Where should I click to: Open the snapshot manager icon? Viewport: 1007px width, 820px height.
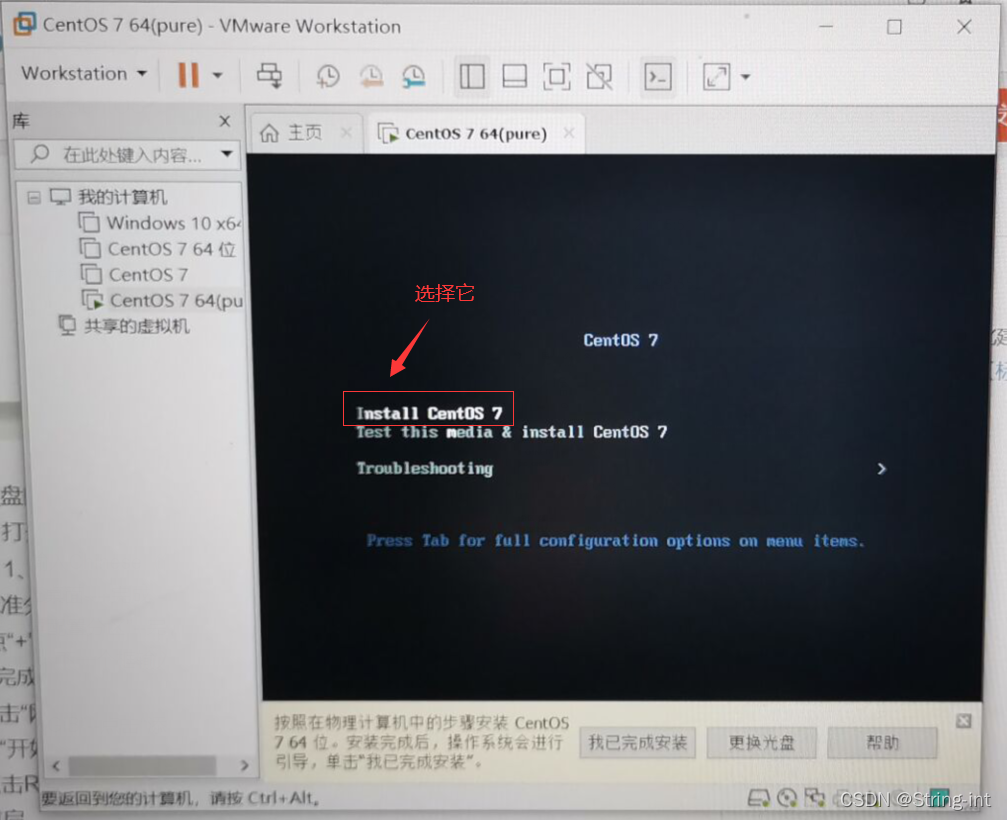pos(413,76)
